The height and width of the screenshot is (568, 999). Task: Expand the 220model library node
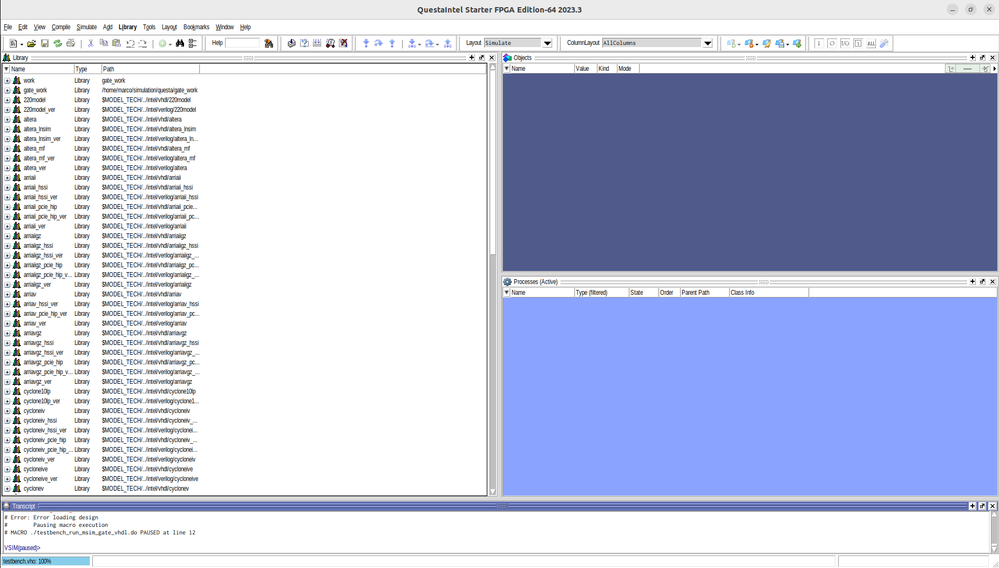coord(7,100)
